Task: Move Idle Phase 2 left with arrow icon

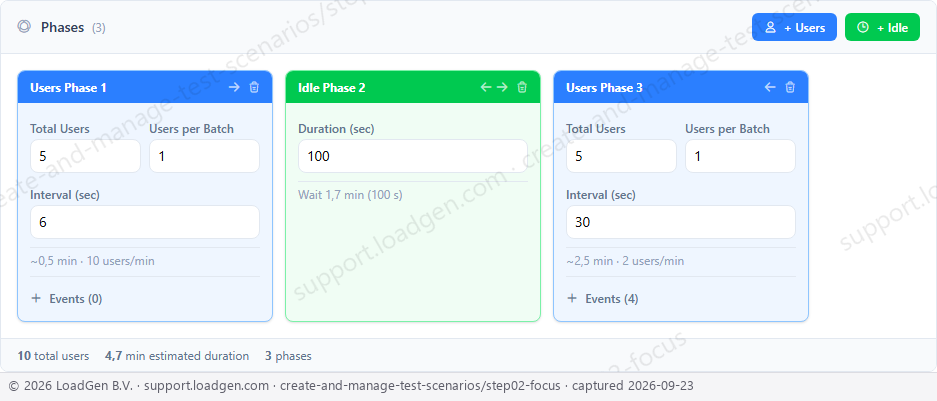Action: tap(486, 87)
